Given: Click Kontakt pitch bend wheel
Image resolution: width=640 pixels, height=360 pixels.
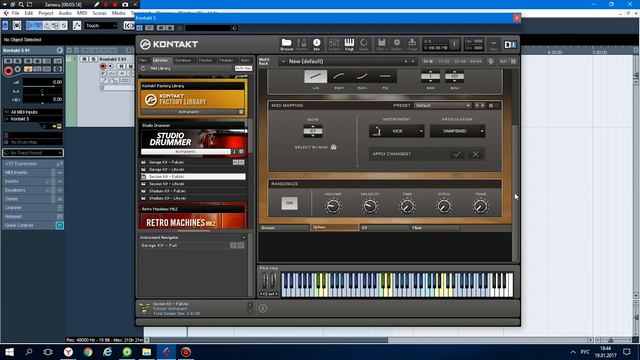Looking at the screenshot, I should pos(264,281).
